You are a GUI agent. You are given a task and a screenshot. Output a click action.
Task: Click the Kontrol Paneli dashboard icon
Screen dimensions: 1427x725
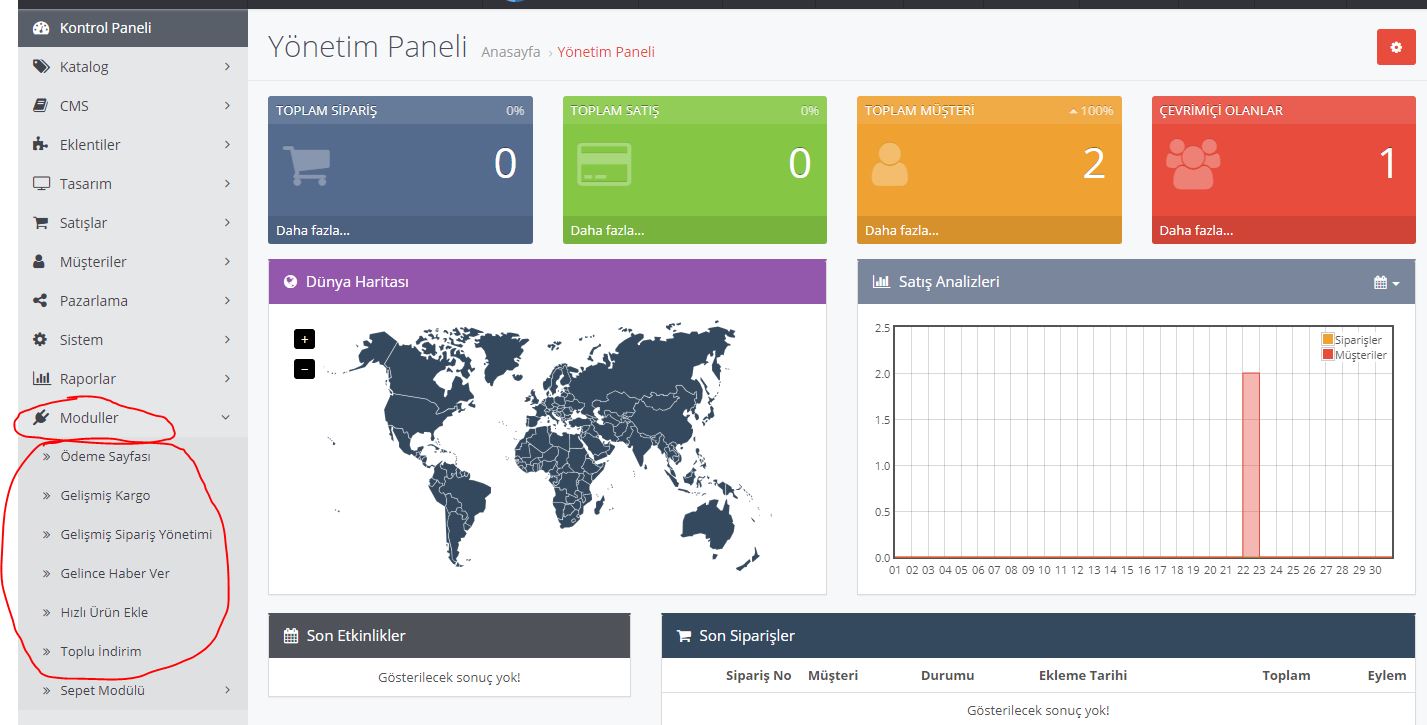pos(41,28)
